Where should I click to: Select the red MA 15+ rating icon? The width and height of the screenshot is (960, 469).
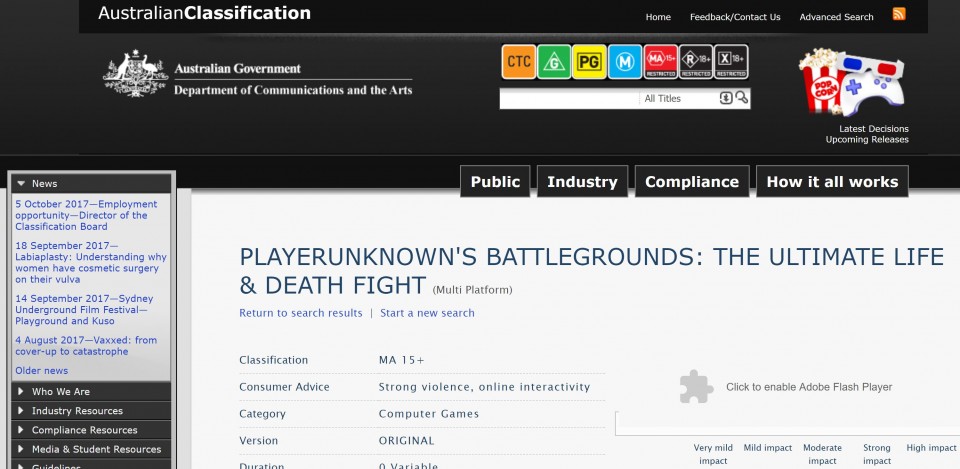(x=660, y=61)
